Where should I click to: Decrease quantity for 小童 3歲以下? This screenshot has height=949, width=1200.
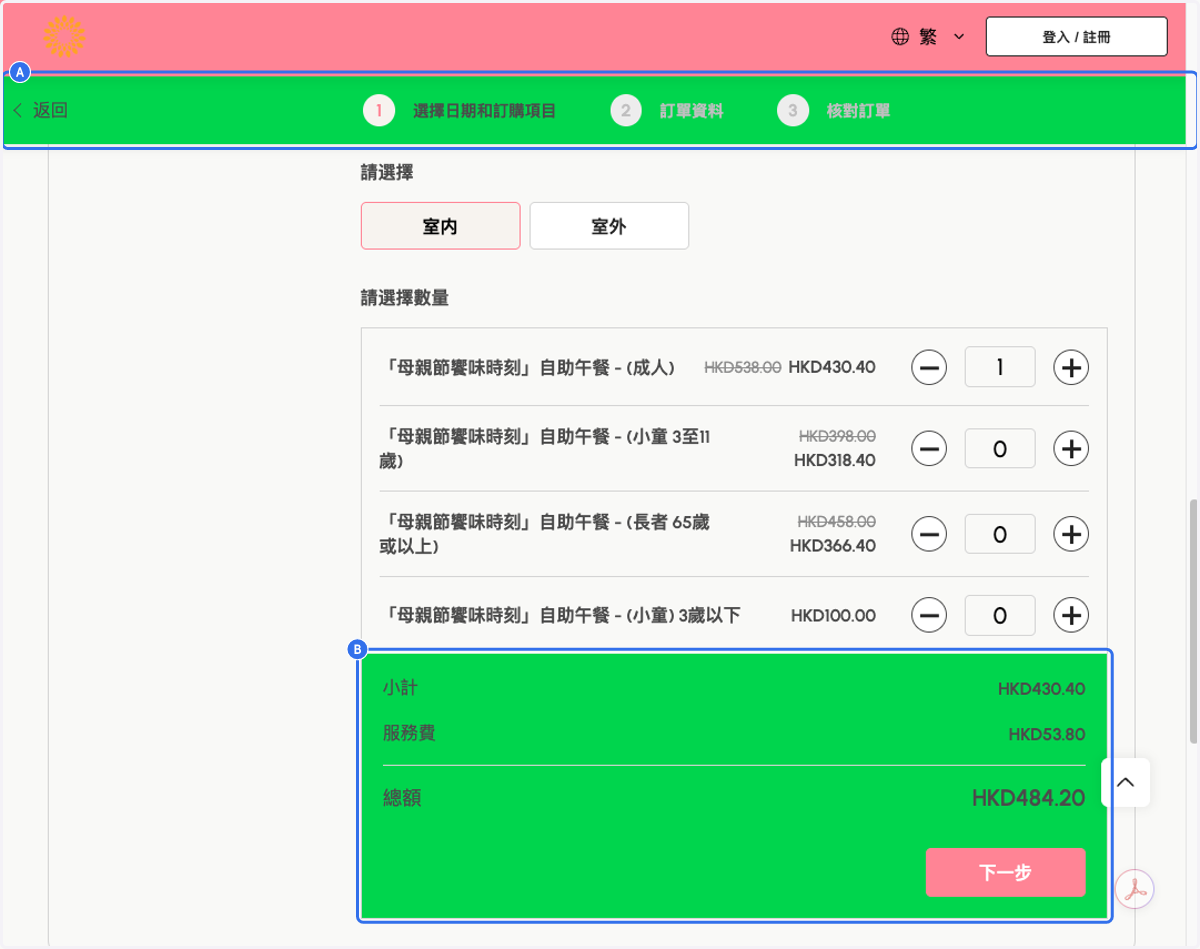(929, 616)
